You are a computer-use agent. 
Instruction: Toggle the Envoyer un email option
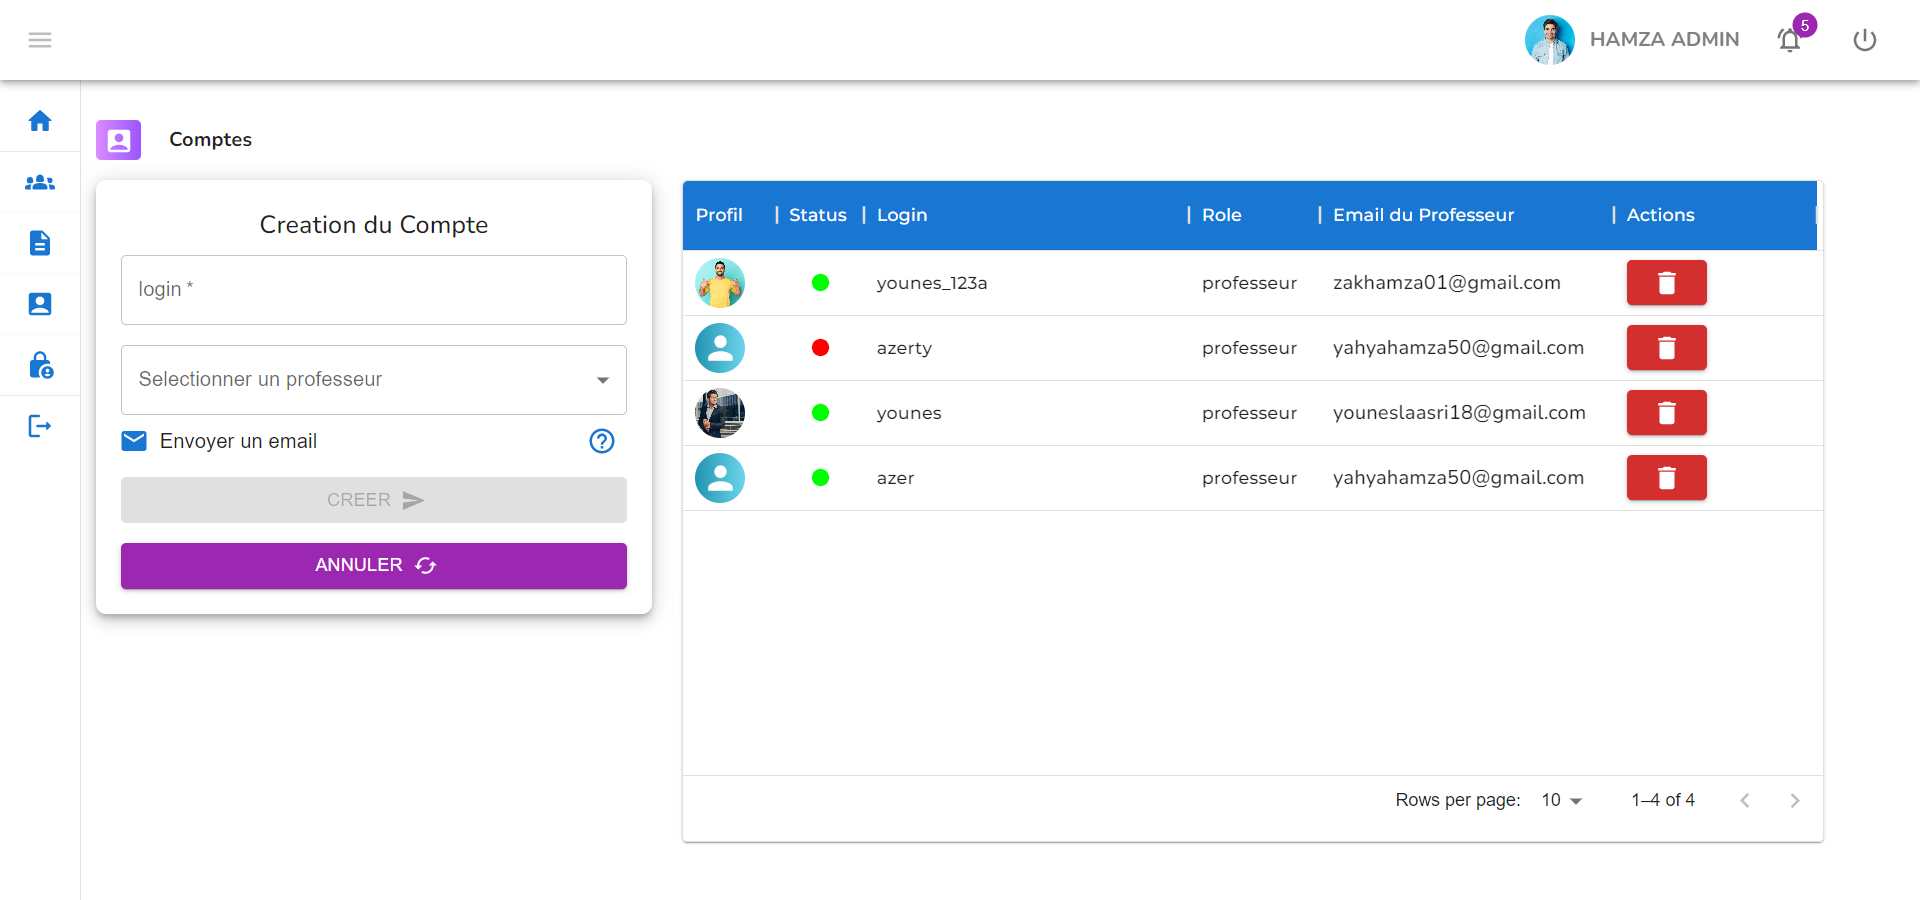point(133,440)
